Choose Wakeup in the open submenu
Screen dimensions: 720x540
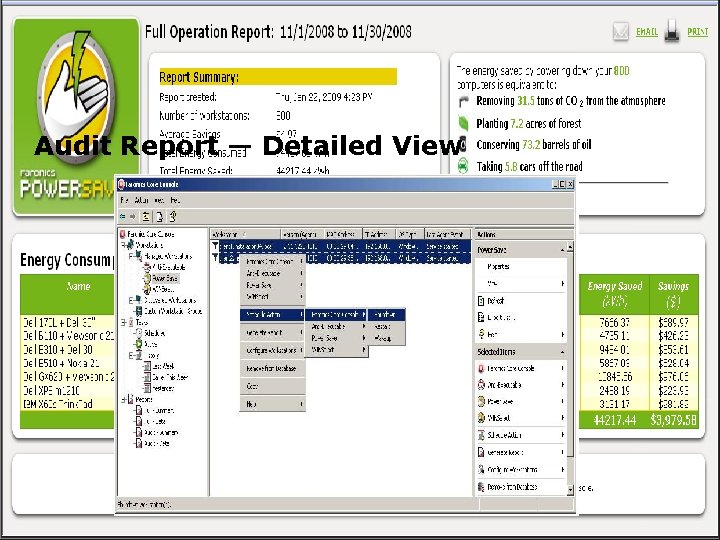point(386,338)
